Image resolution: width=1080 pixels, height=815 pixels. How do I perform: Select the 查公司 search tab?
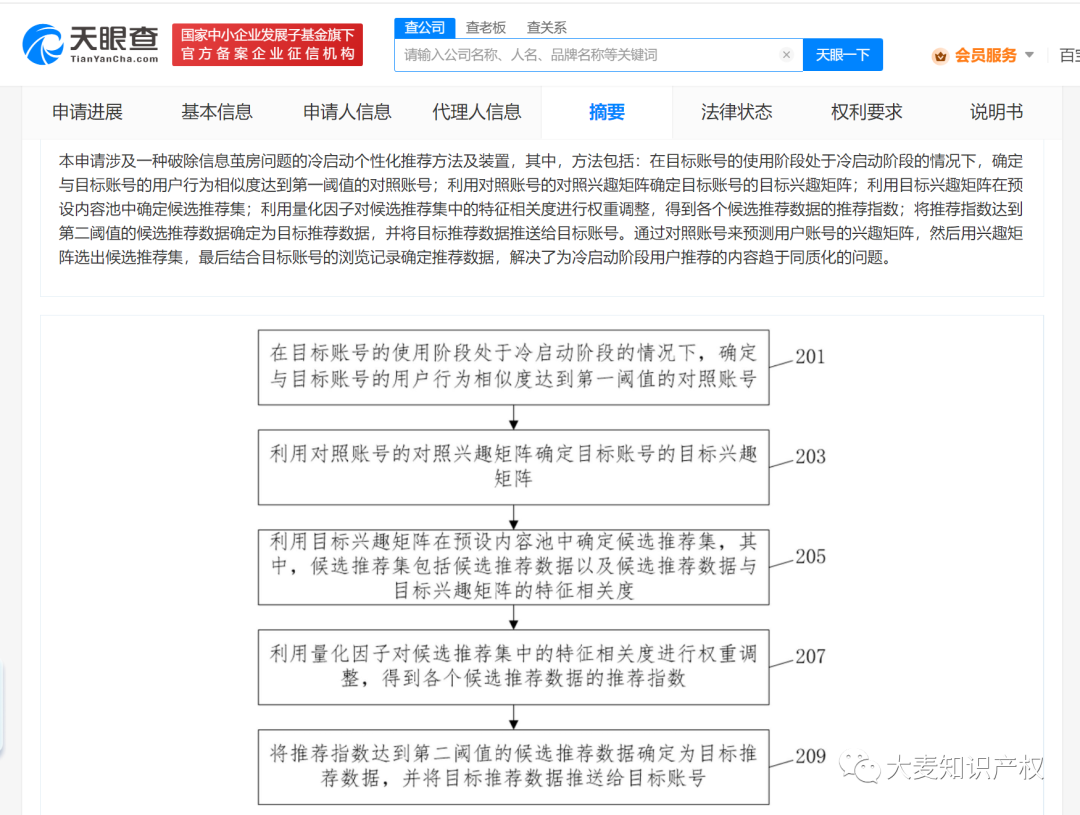[x=425, y=28]
